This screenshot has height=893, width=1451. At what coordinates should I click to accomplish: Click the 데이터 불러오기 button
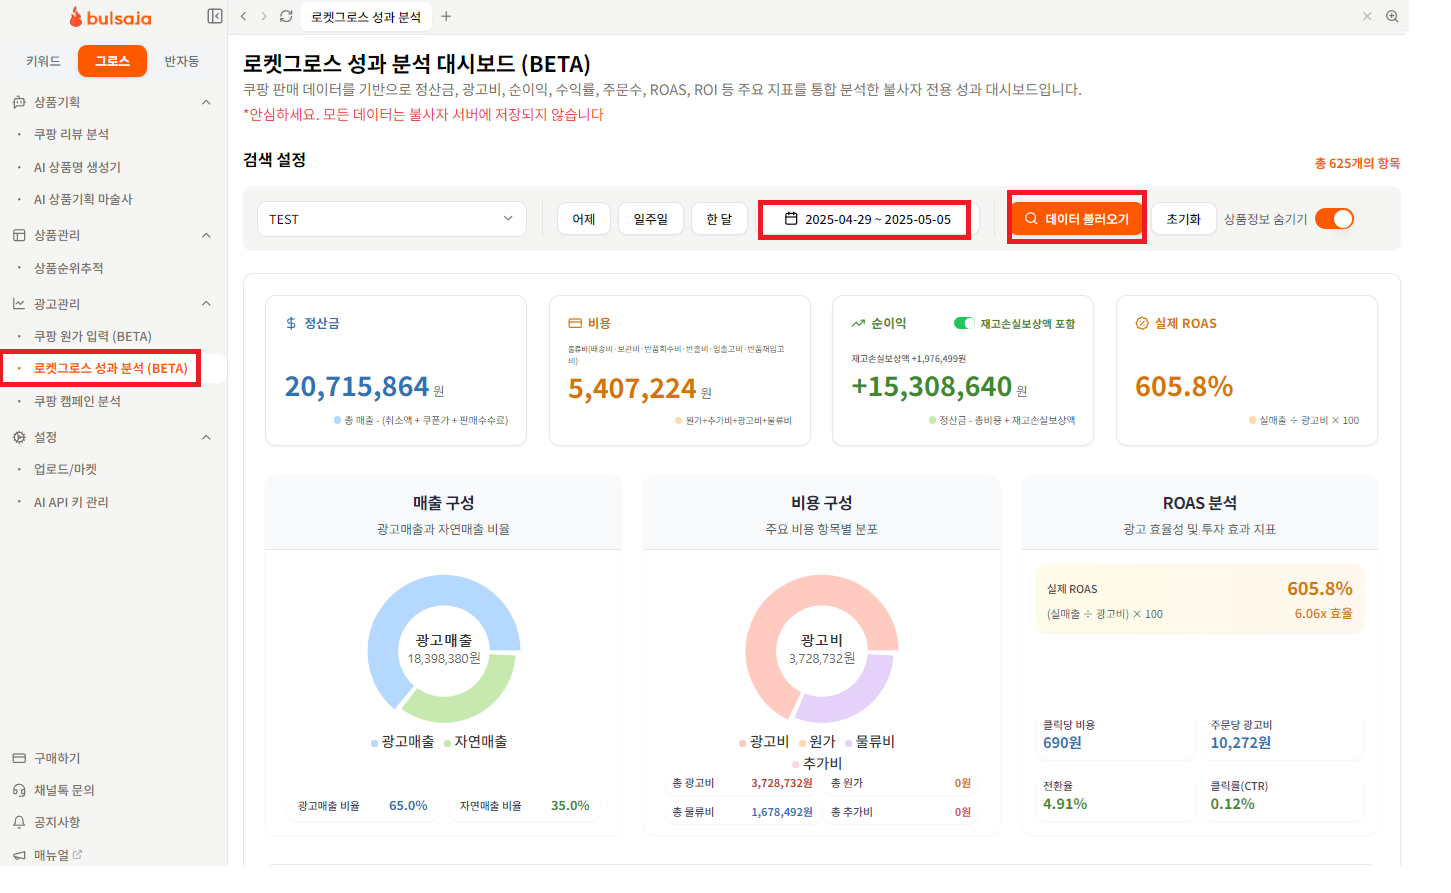(x=1077, y=219)
